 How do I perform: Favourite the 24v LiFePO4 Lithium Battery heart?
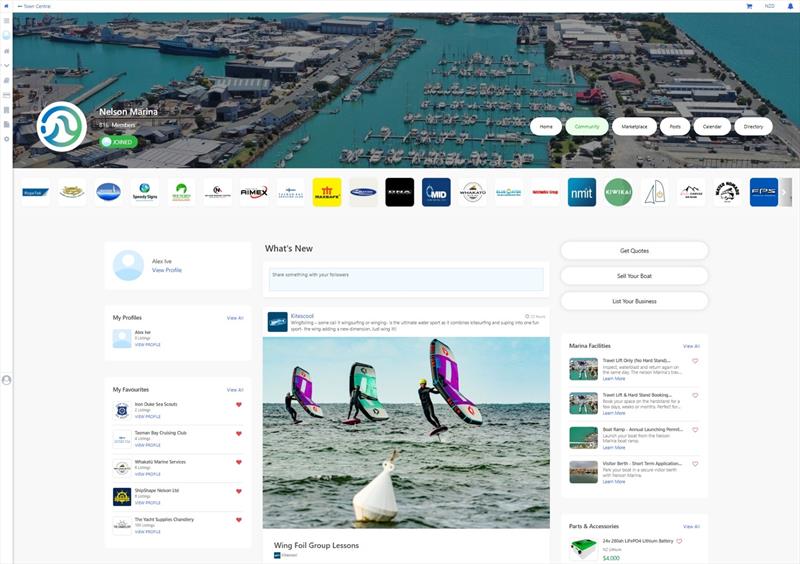(x=679, y=542)
